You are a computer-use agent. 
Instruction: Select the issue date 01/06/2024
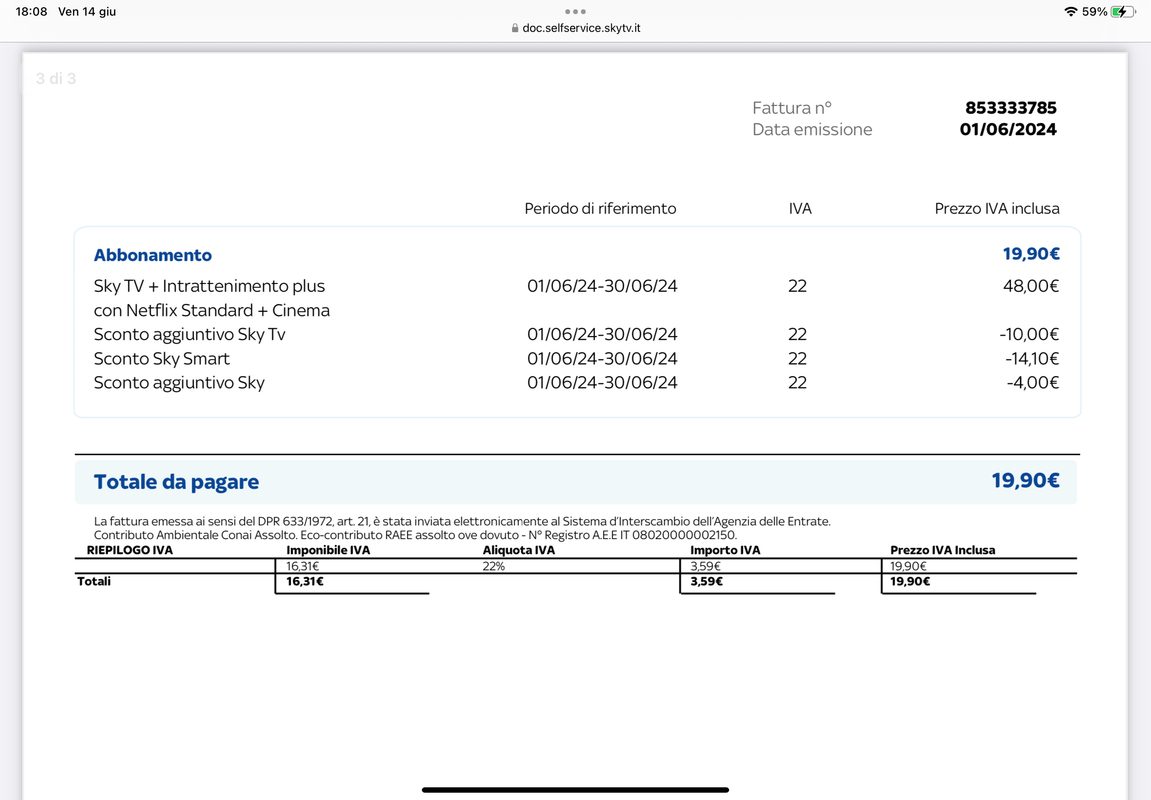1008,129
